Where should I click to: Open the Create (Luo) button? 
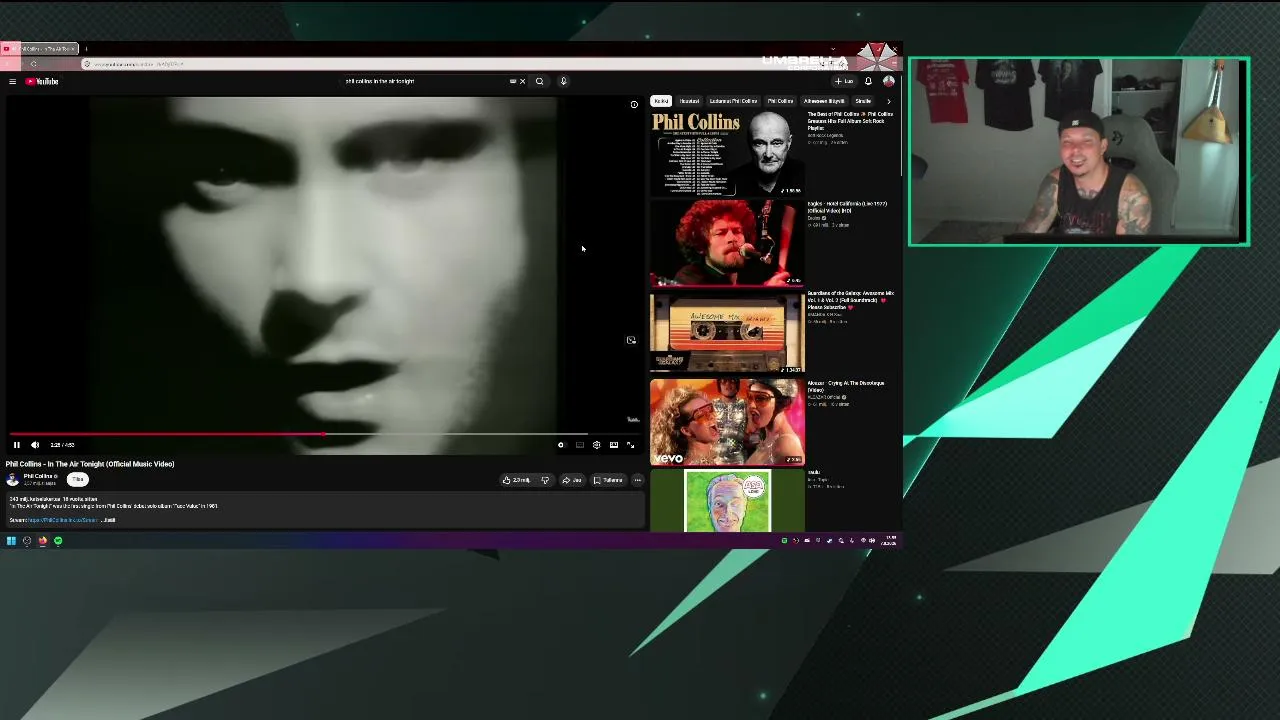(846, 81)
